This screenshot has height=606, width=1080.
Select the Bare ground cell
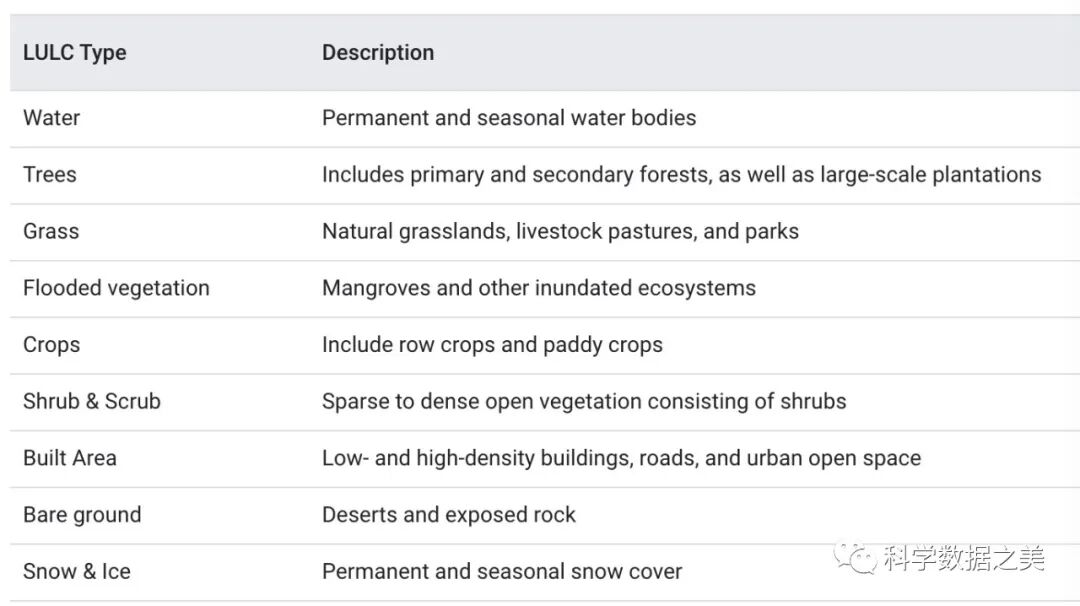tap(82, 516)
